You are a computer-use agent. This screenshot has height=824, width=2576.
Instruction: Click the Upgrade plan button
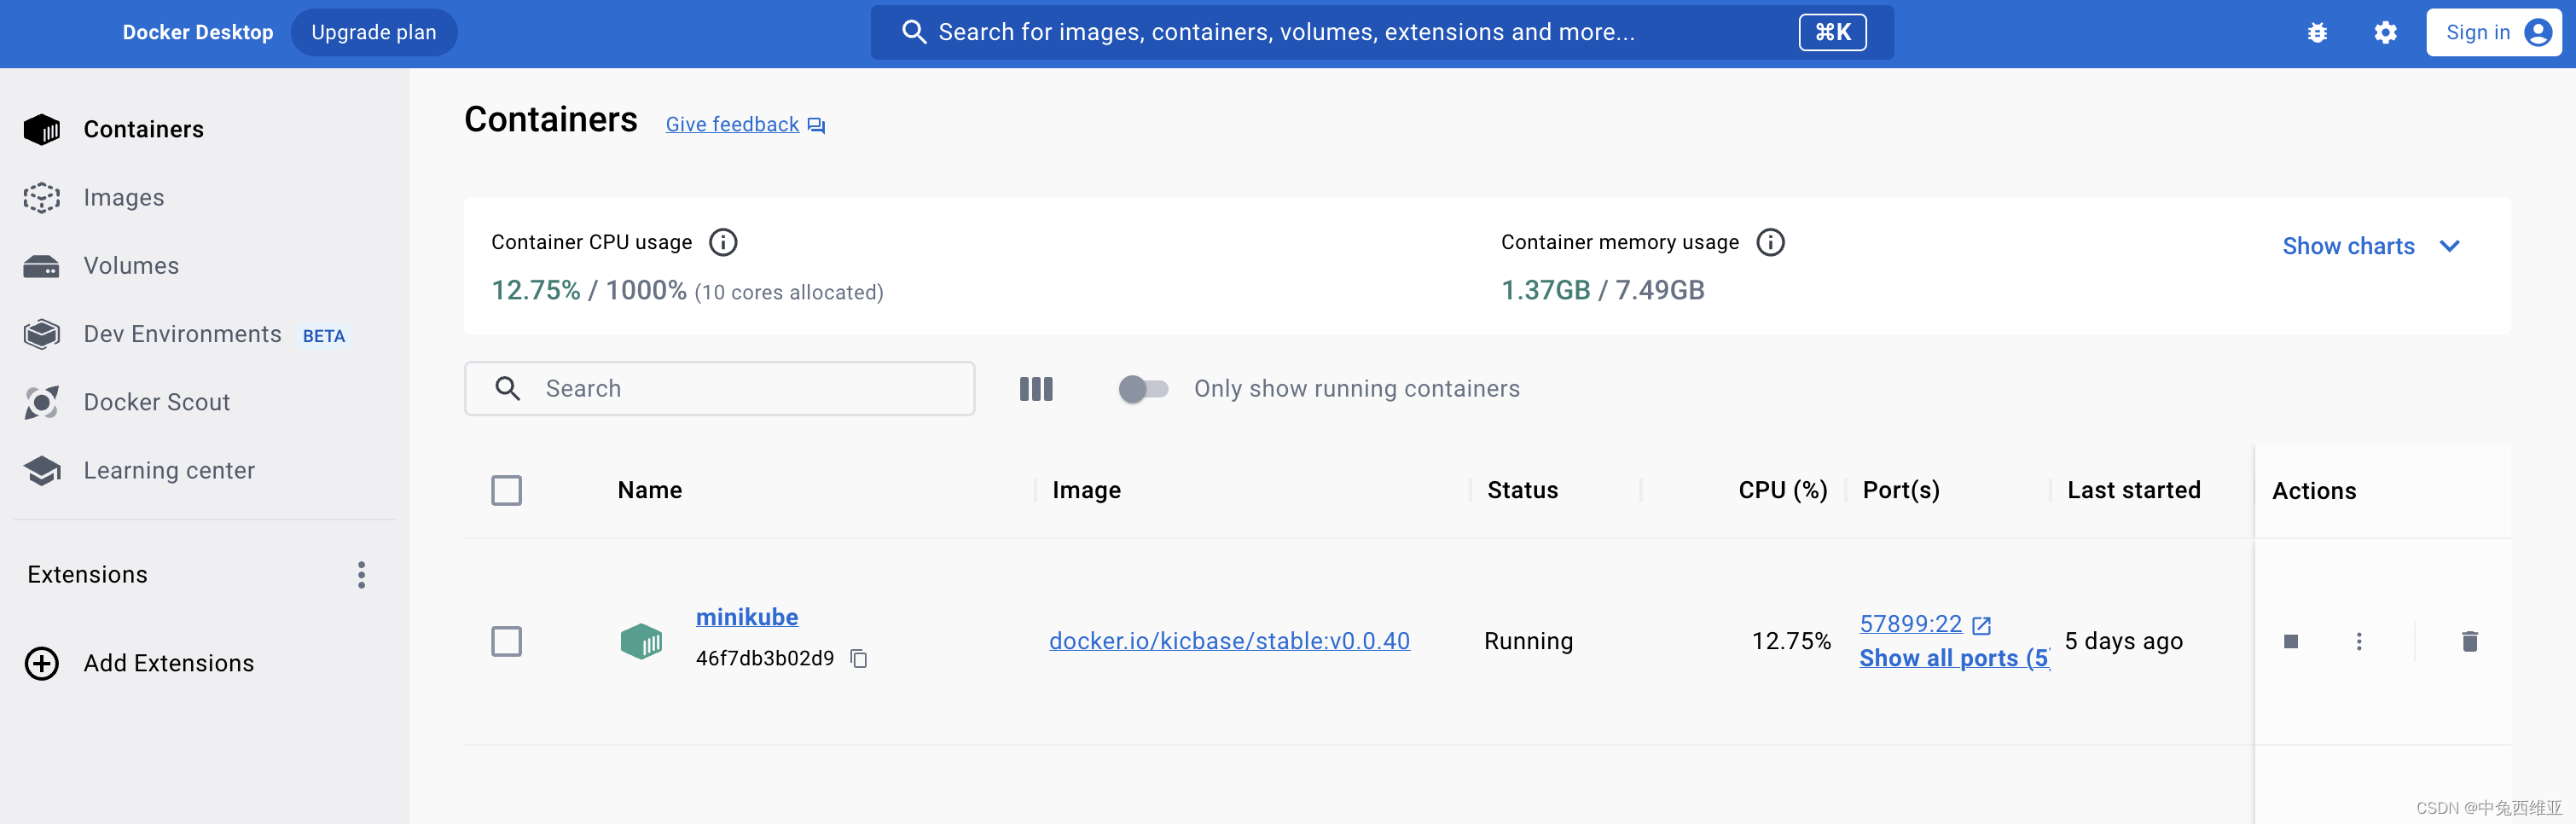[374, 32]
